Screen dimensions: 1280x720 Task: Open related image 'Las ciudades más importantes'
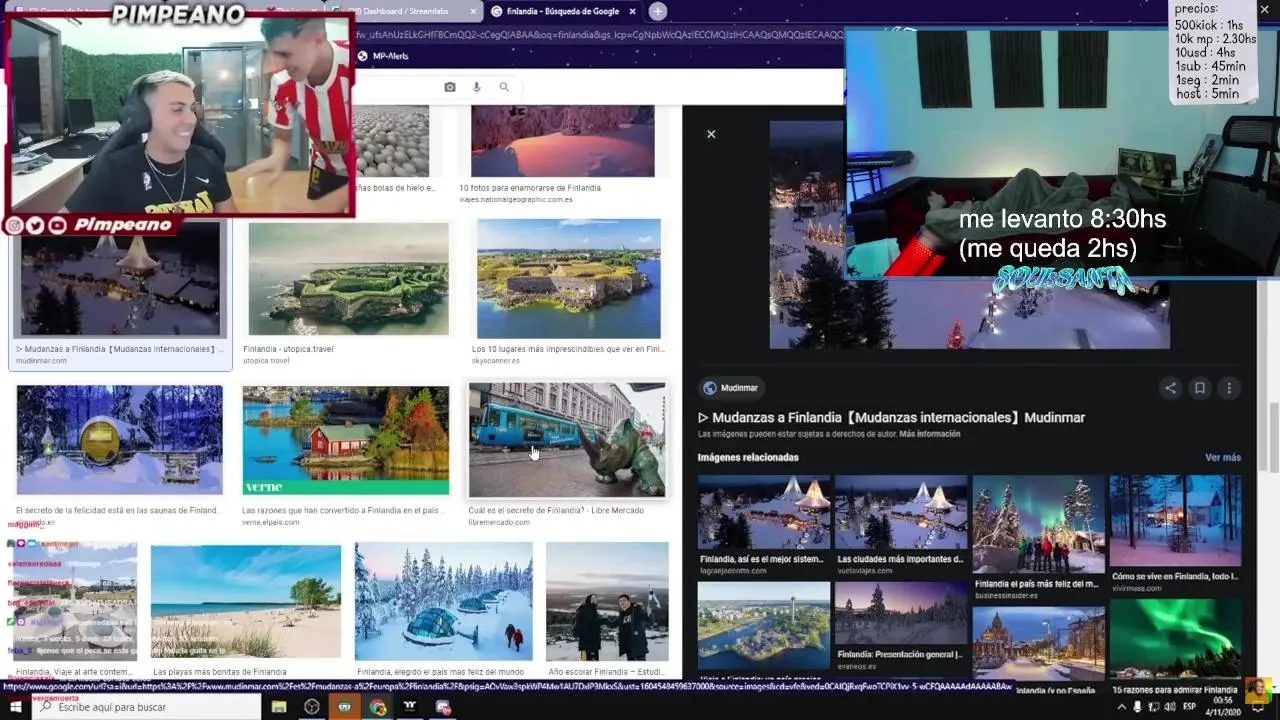click(x=901, y=512)
